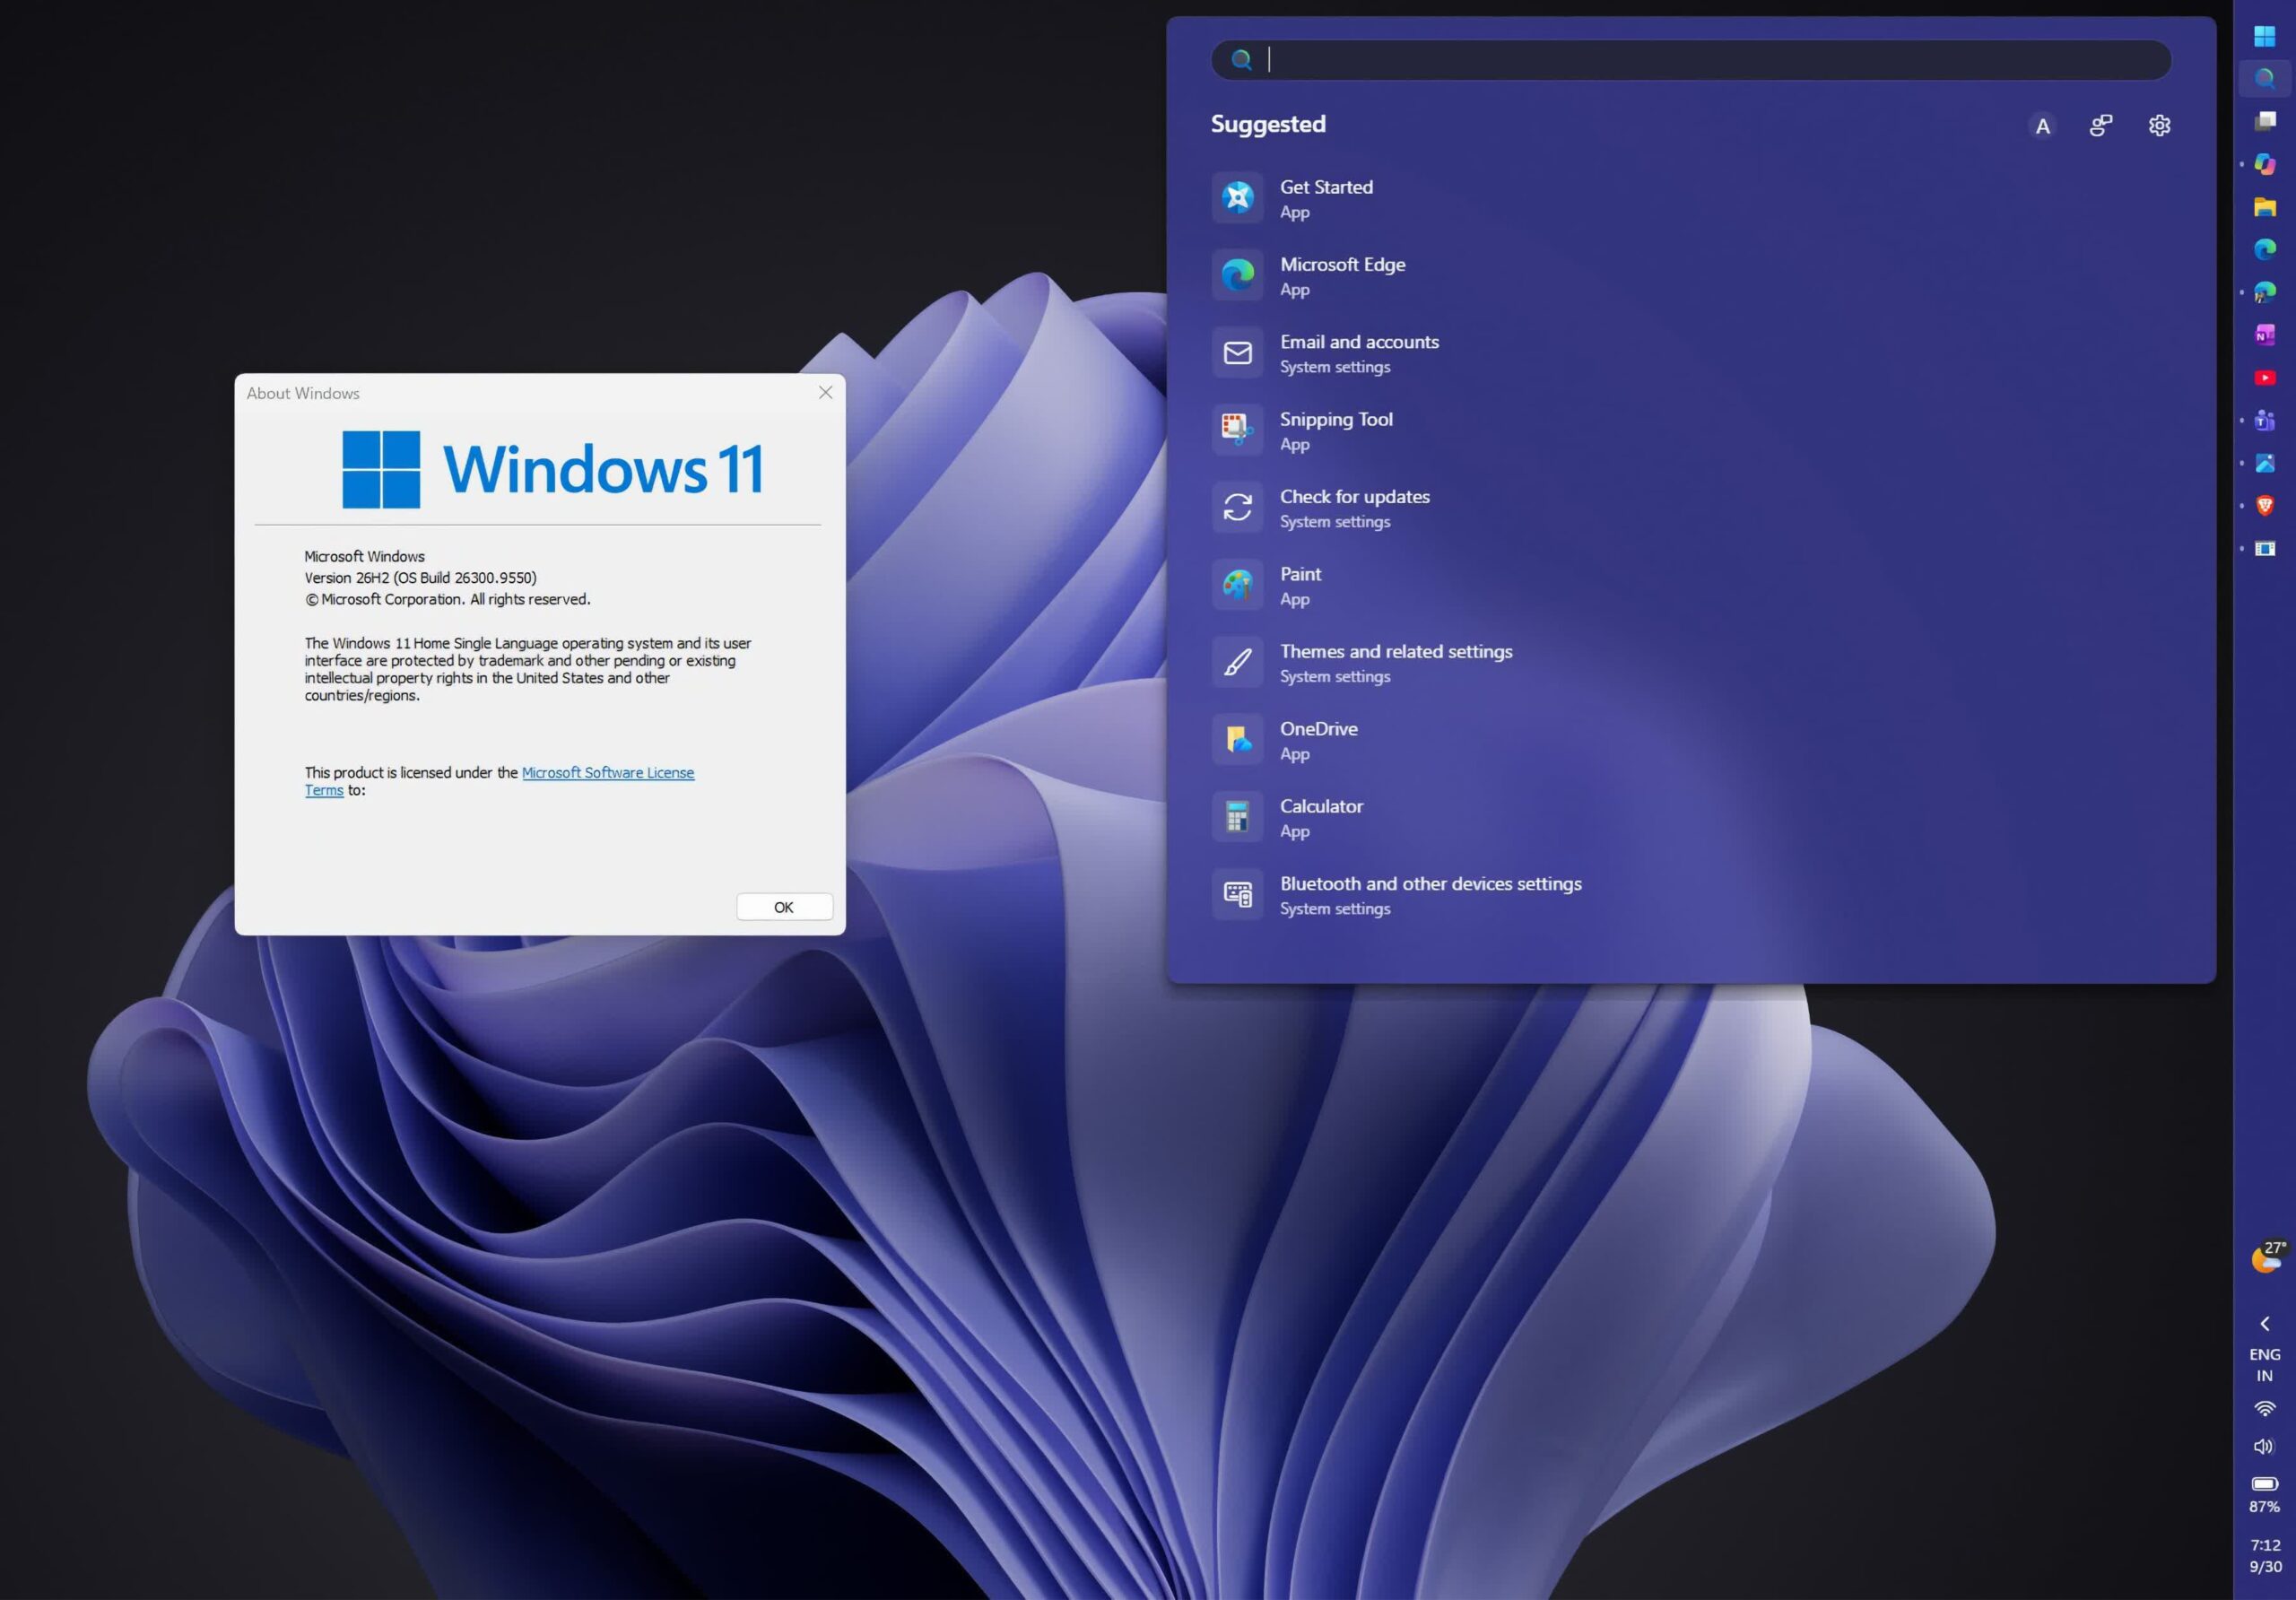Open Microsoft Teams from the taskbar
This screenshot has height=1600, width=2296.
(x=2264, y=420)
